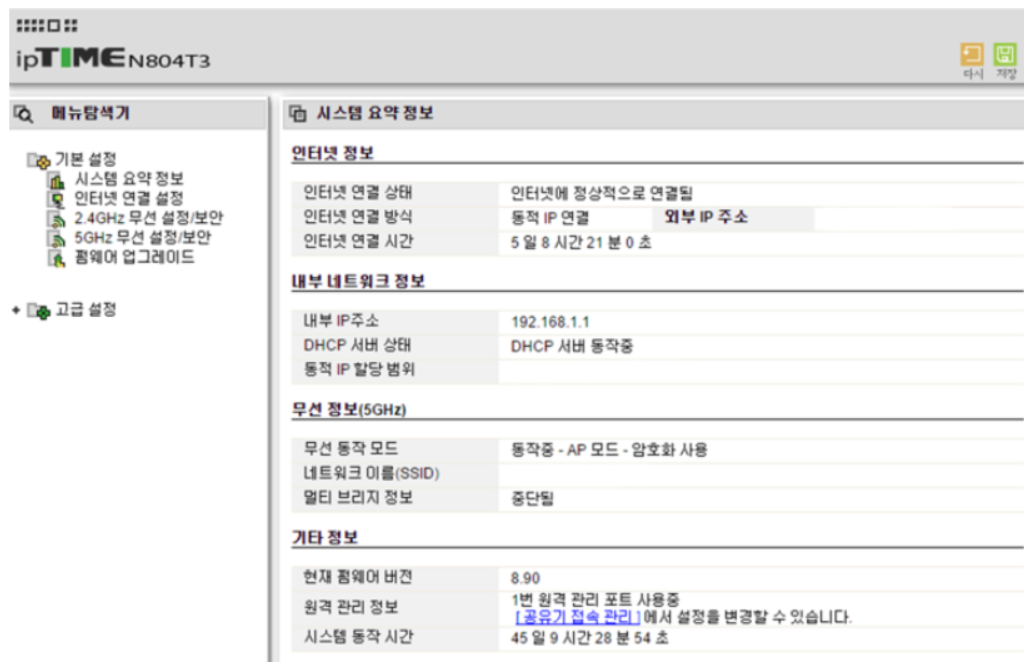The image size is (1024, 662).
Task: Expand the 고급 설정 folder entry
Action: pos(39,309)
